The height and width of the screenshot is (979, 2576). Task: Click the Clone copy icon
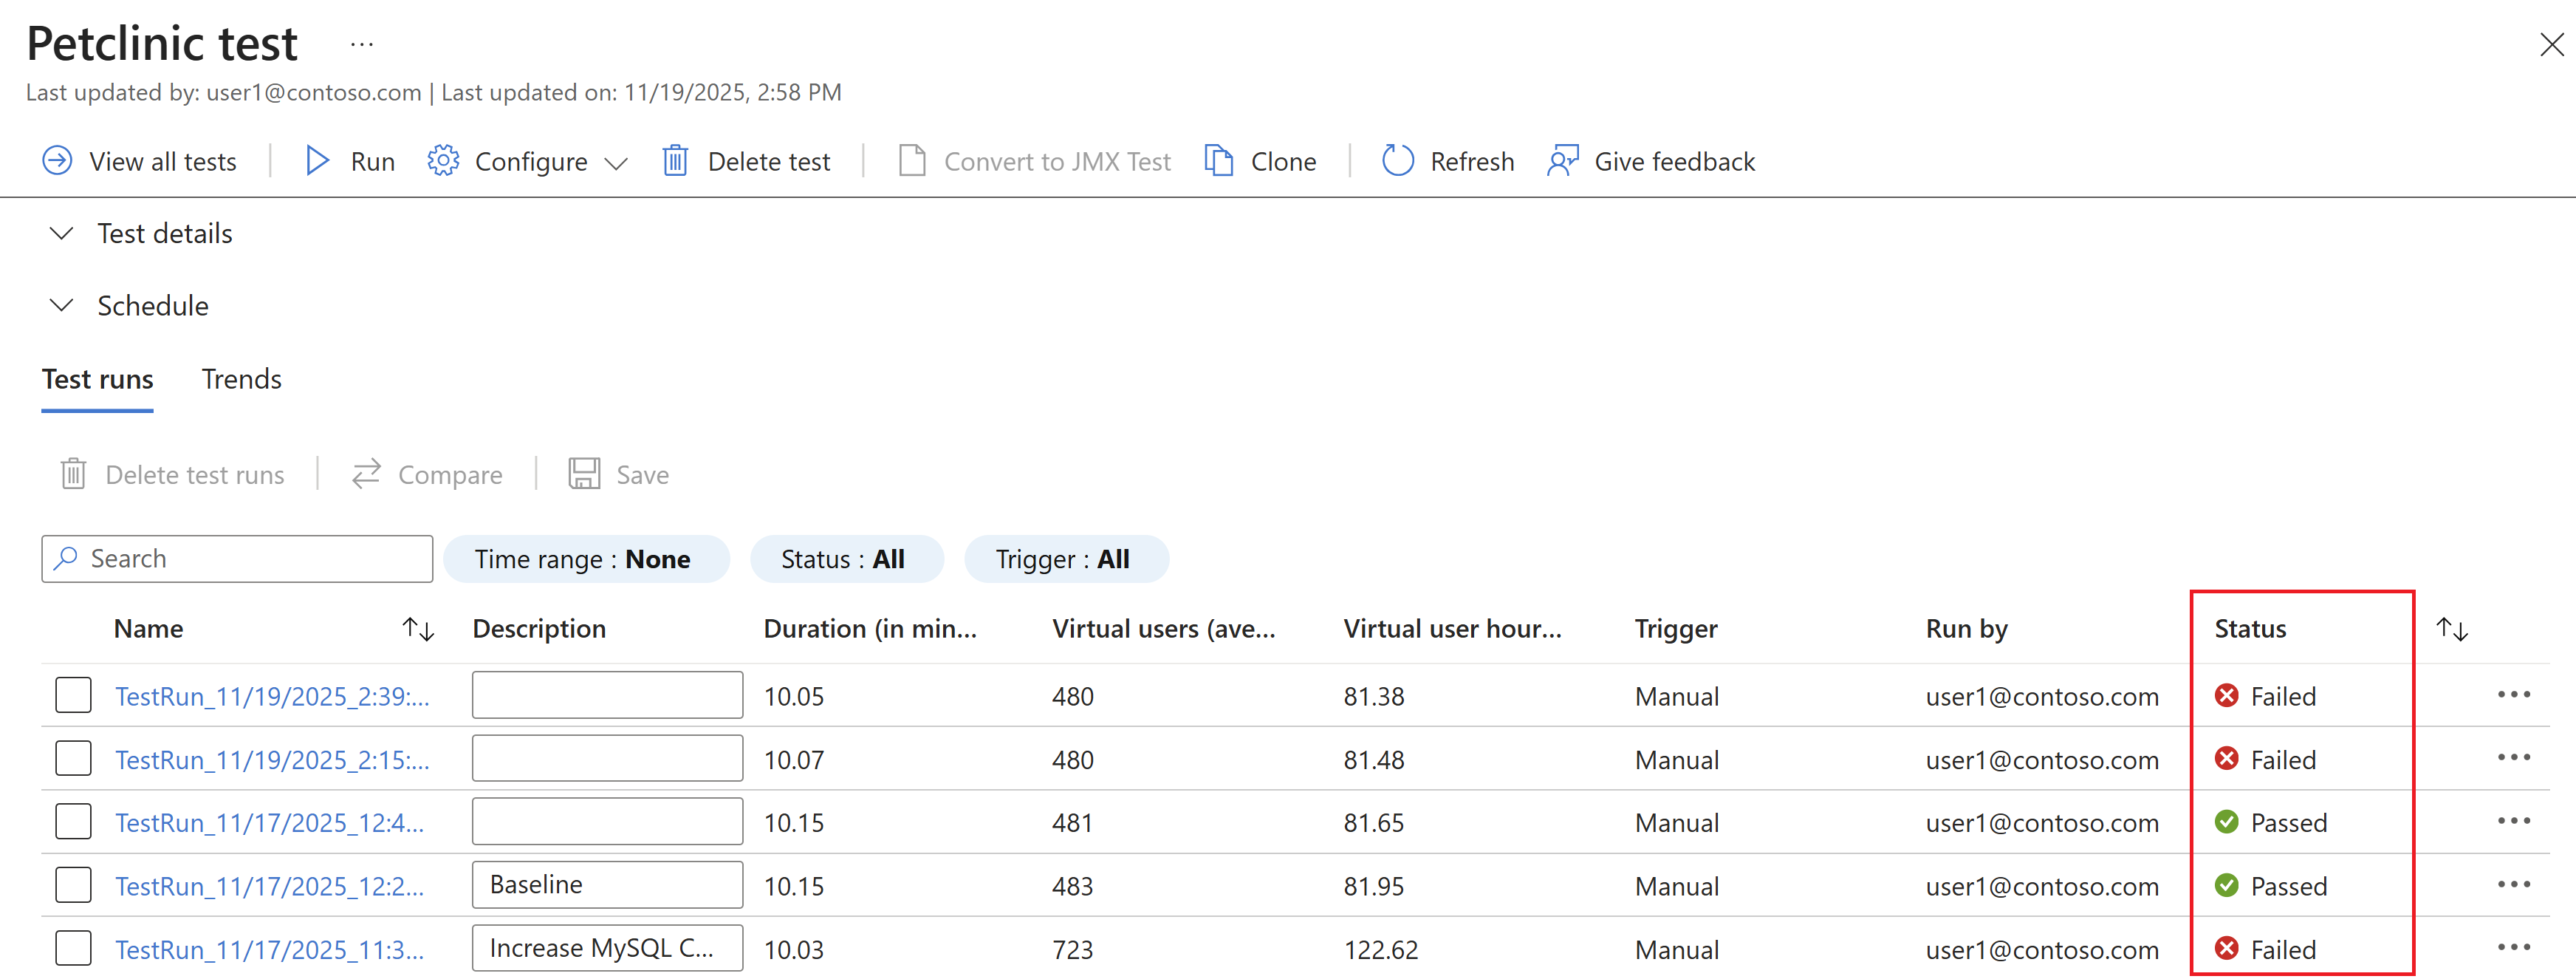click(x=1218, y=161)
